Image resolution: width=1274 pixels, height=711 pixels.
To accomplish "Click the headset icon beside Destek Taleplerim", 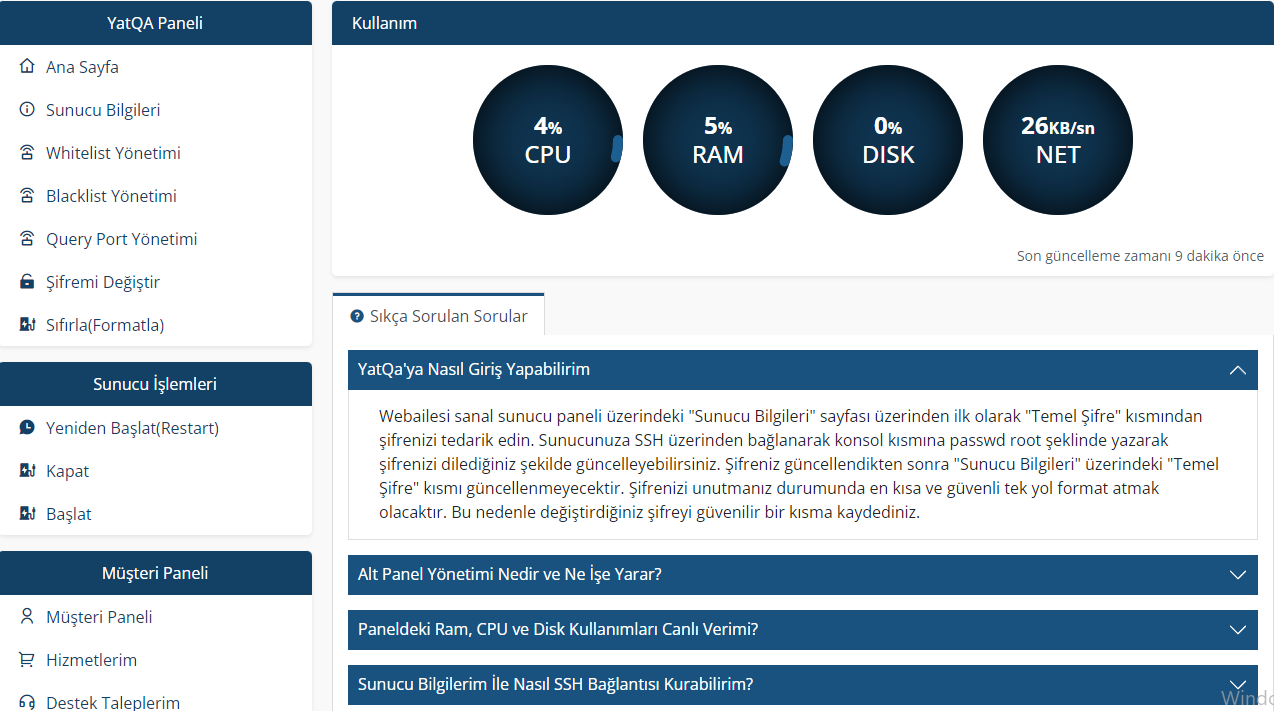I will coord(27,703).
